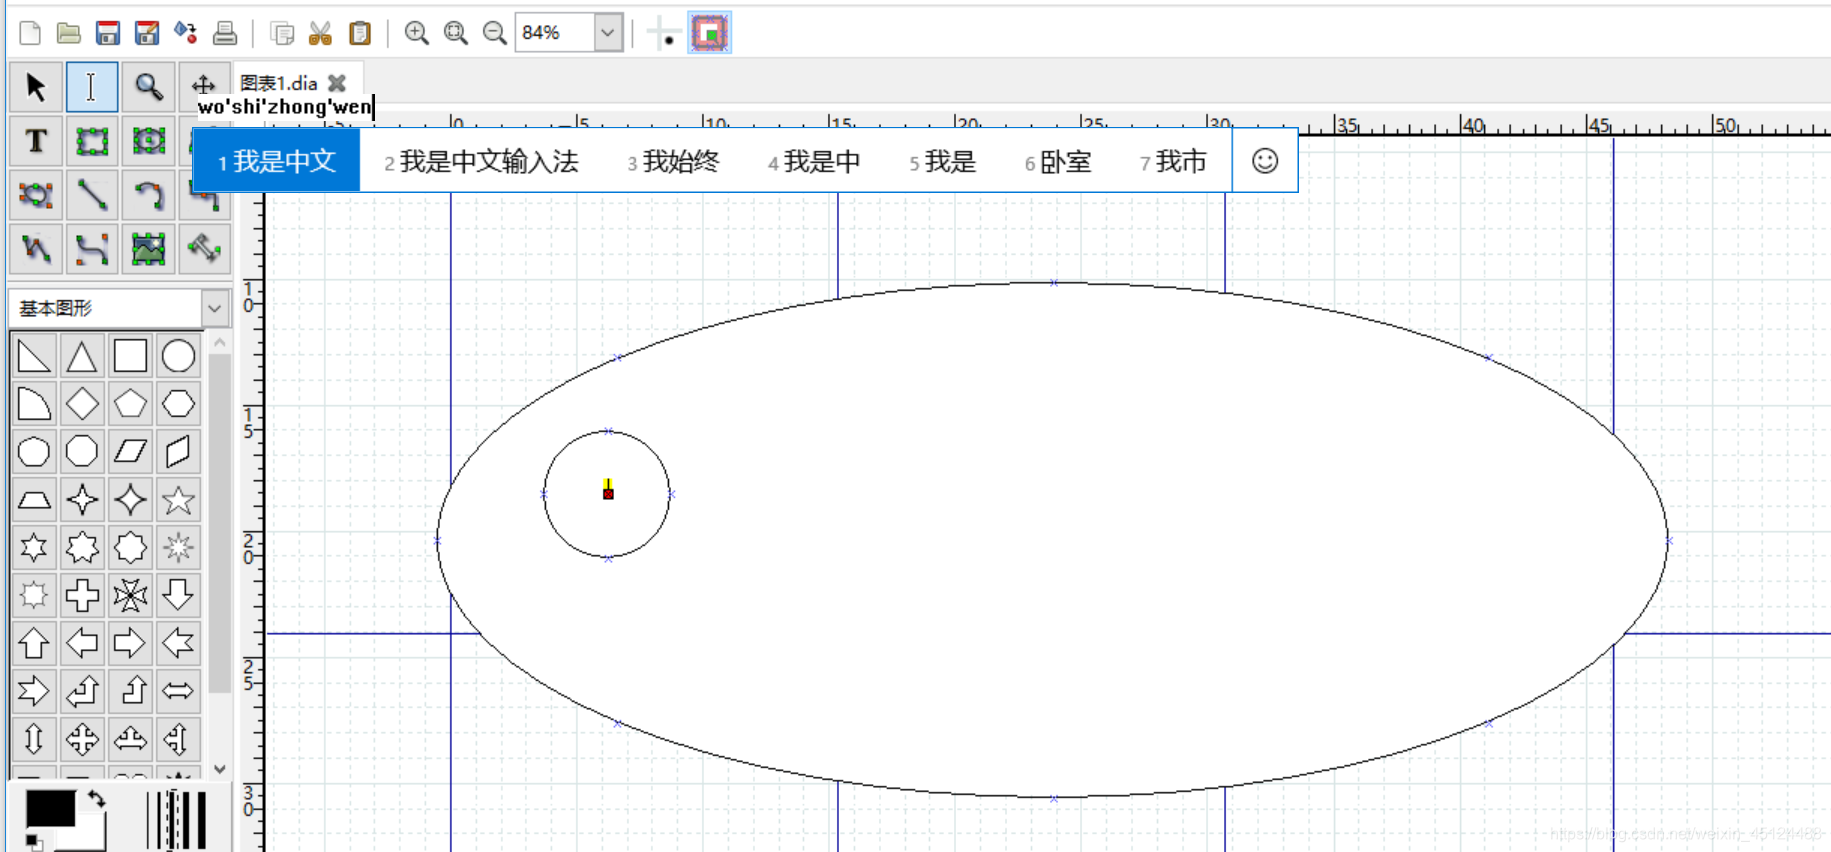Open the IME emoji panel
Screen dimensions: 1831x852
(x=1265, y=161)
